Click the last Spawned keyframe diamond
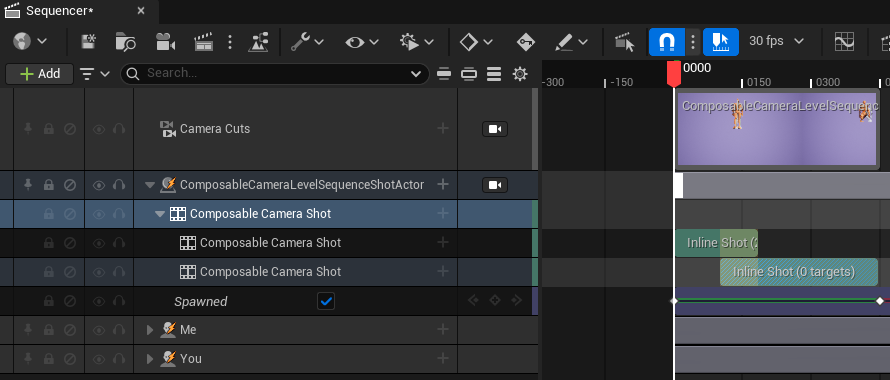890x380 pixels. tap(880, 301)
